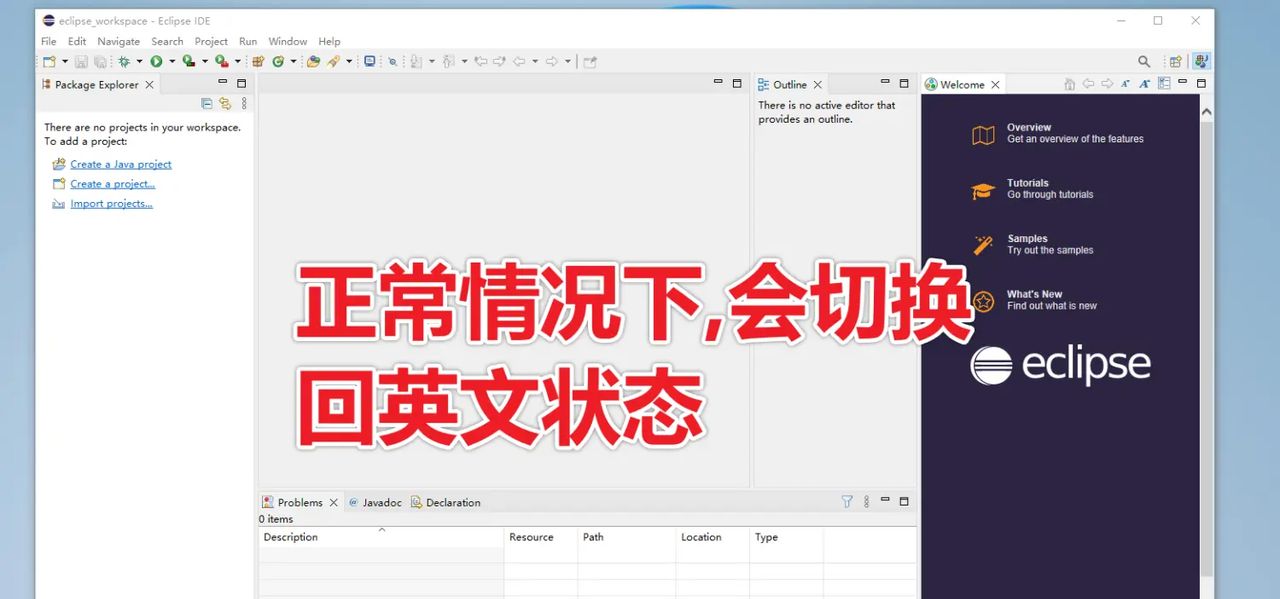Open the Window menu
The height and width of the screenshot is (599, 1280).
pyautogui.click(x=287, y=42)
